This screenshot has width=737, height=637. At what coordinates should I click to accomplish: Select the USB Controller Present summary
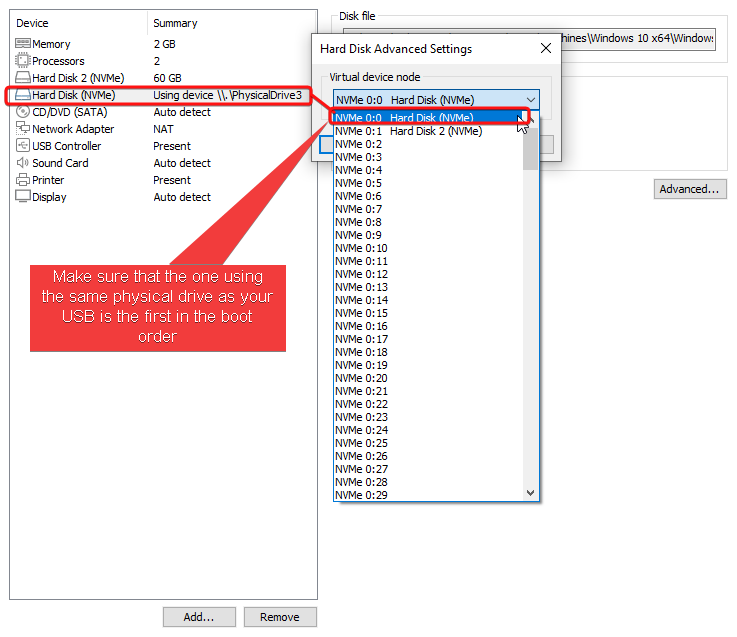tap(172, 146)
